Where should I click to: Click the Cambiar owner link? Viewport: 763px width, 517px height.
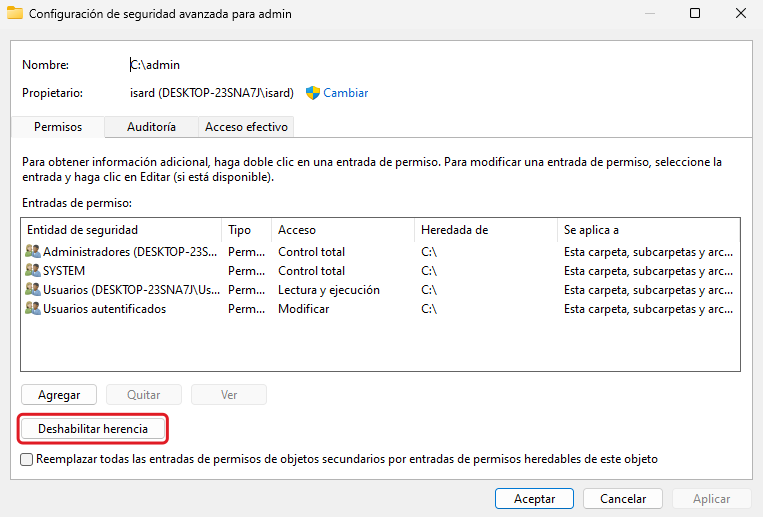pyautogui.click(x=345, y=93)
